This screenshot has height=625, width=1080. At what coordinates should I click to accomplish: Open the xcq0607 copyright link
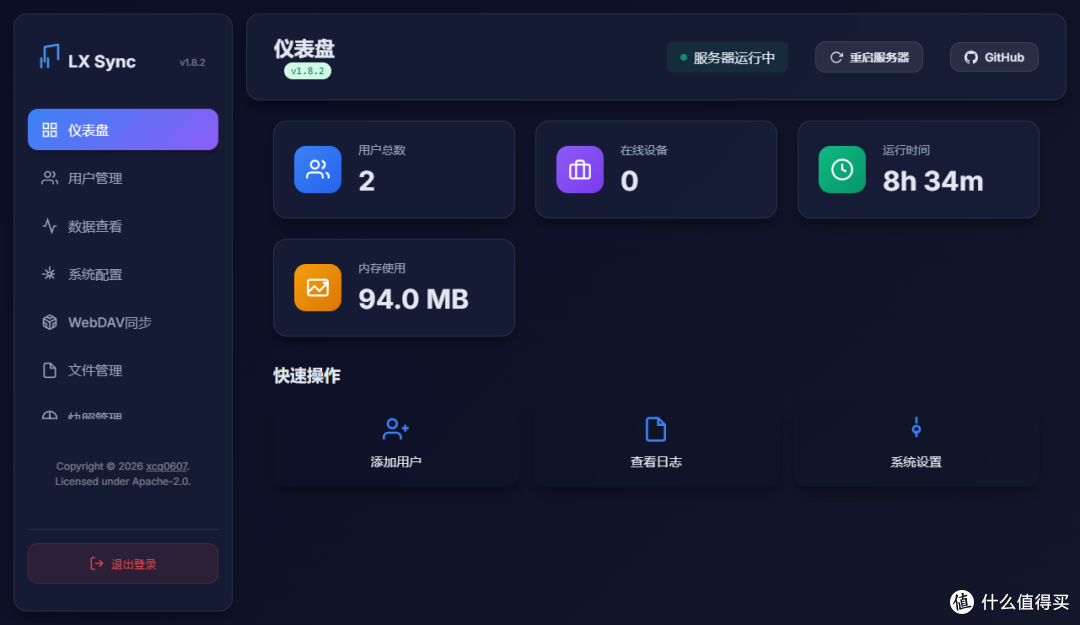pos(167,467)
